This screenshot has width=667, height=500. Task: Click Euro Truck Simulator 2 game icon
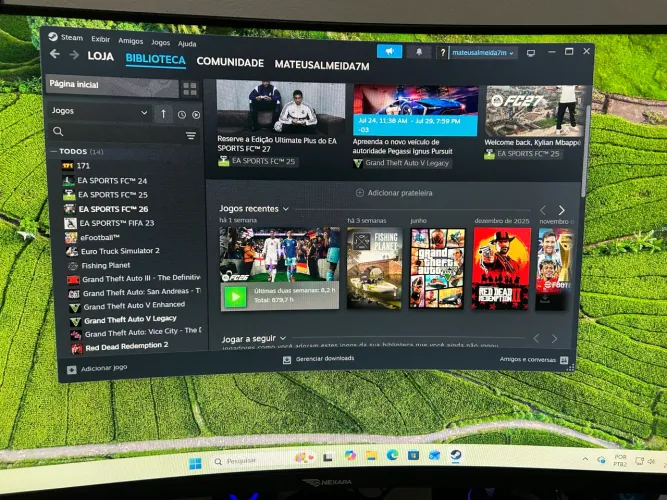pos(72,251)
